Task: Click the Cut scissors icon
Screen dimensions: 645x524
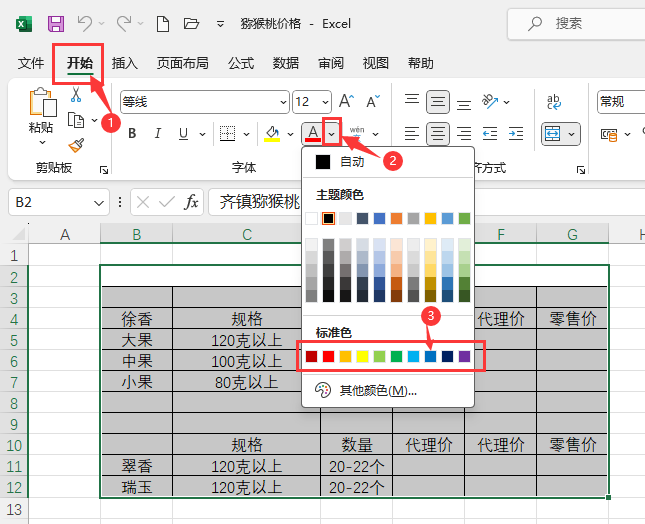Action: pos(76,95)
